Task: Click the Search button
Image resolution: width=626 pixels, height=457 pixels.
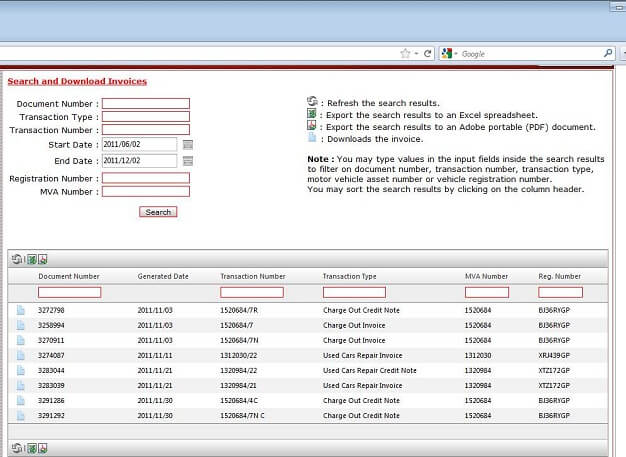Action: 158,212
